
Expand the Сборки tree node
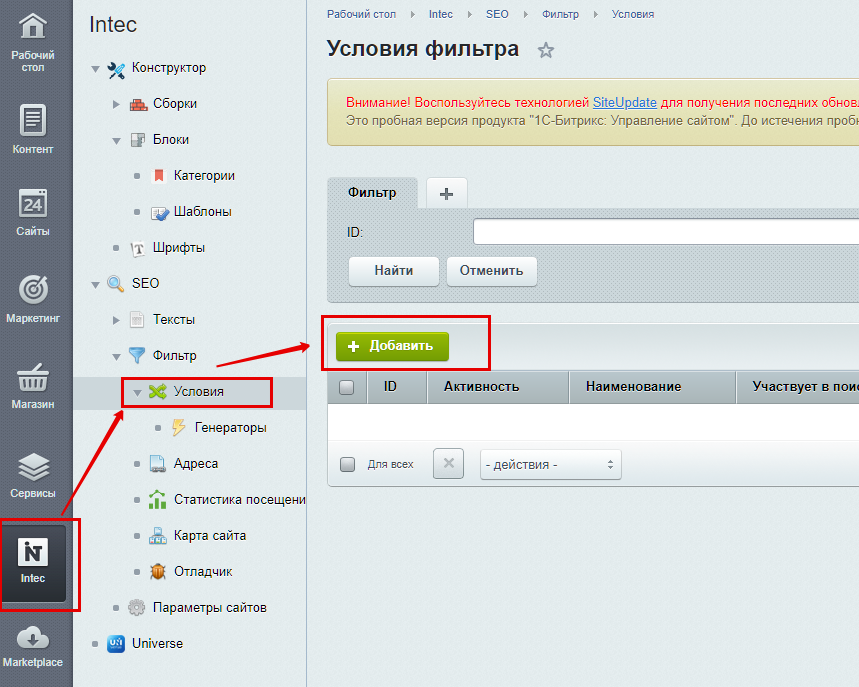116,104
